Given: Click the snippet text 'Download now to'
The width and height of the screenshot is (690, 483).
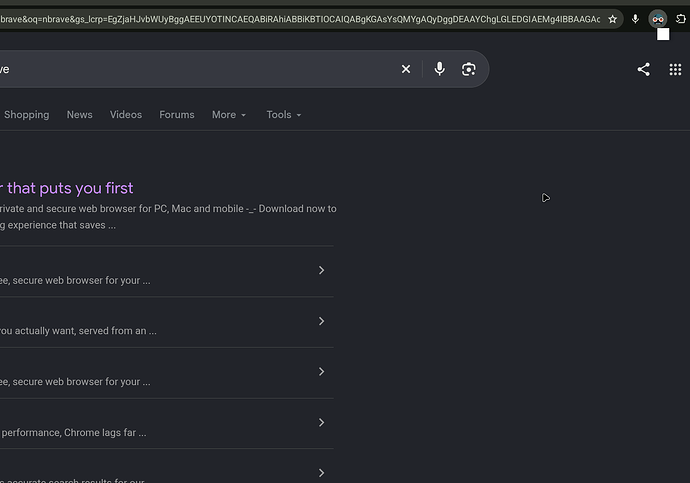Looking at the screenshot, I should [x=297, y=209].
